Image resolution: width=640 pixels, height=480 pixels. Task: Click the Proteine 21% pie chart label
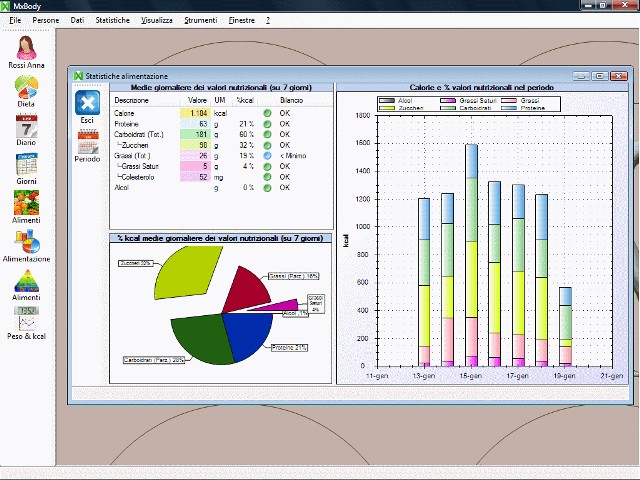click(288, 347)
